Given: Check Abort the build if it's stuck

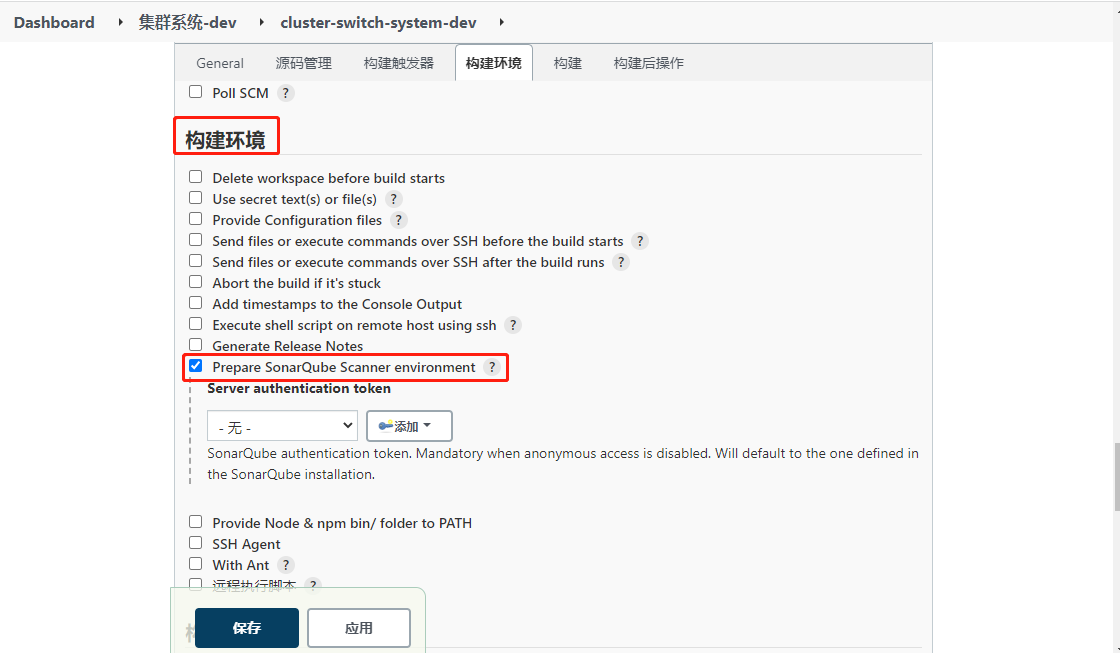Looking at the screenshot, I should click(195, 282).
